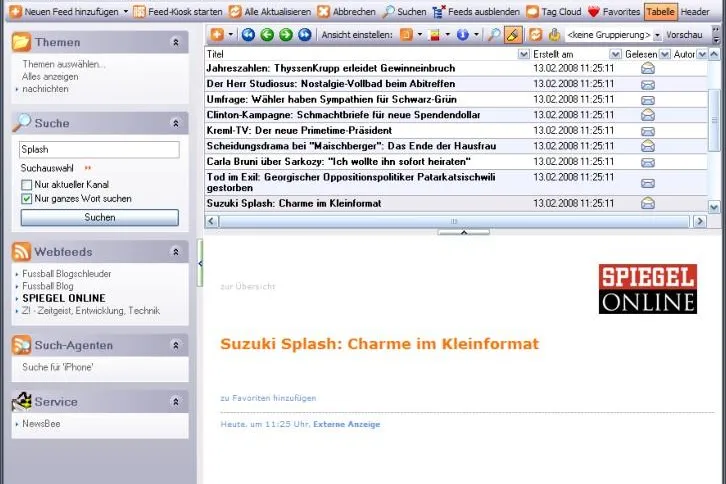Switch to the Header view
726x484 pixels.
click(x=695, y=12)
